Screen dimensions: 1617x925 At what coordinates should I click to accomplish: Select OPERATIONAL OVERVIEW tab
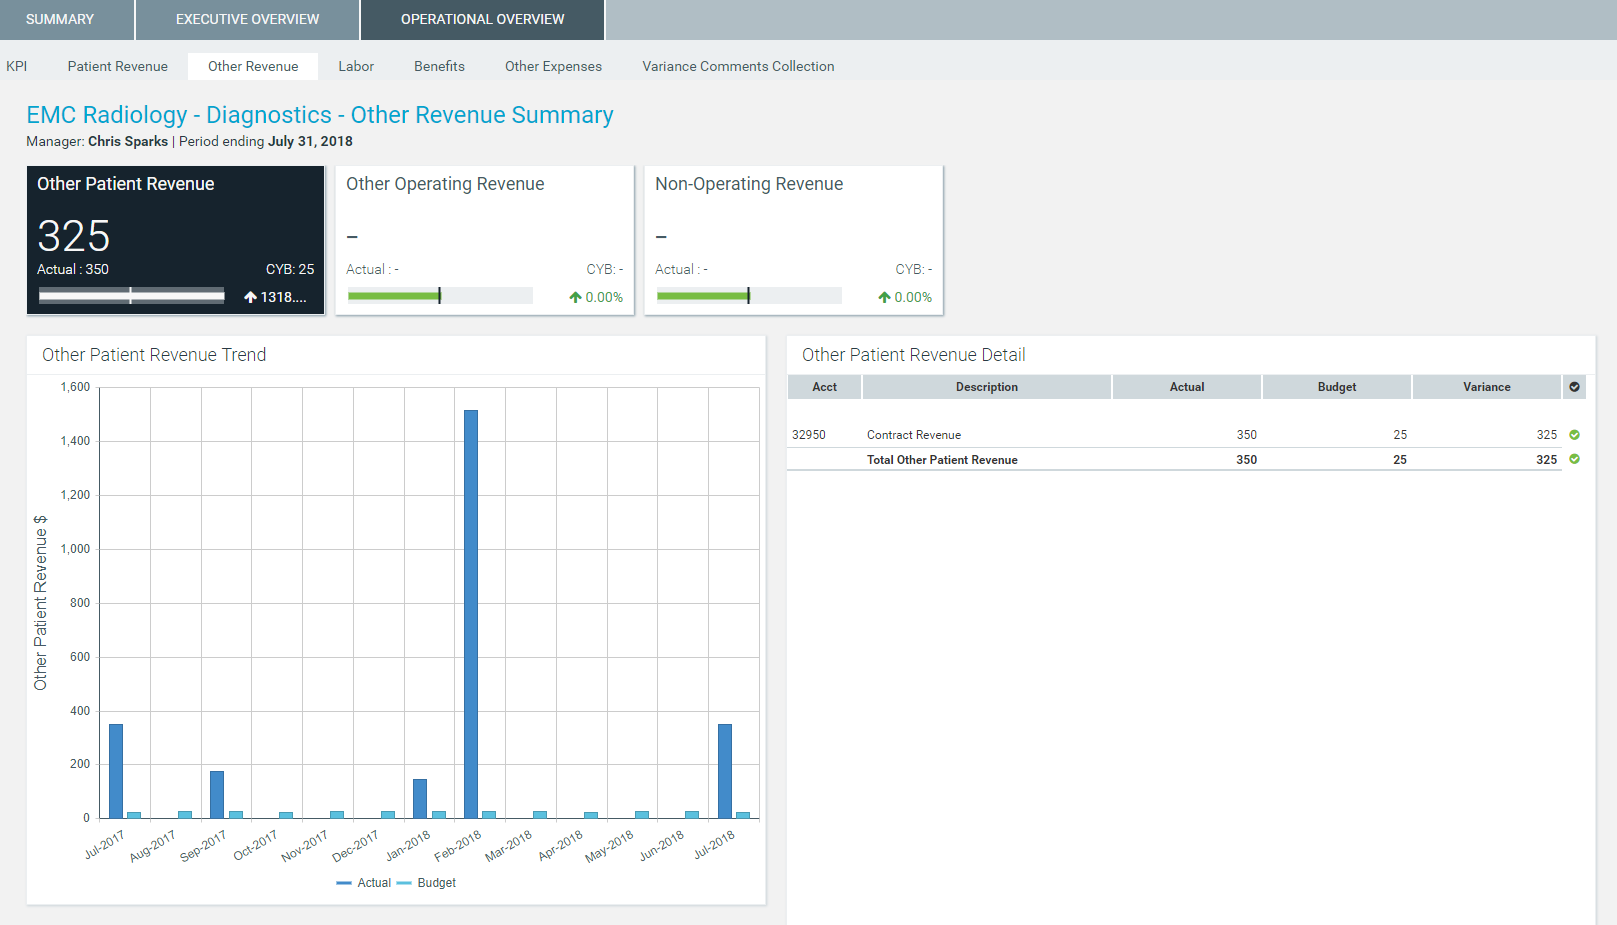482,19
